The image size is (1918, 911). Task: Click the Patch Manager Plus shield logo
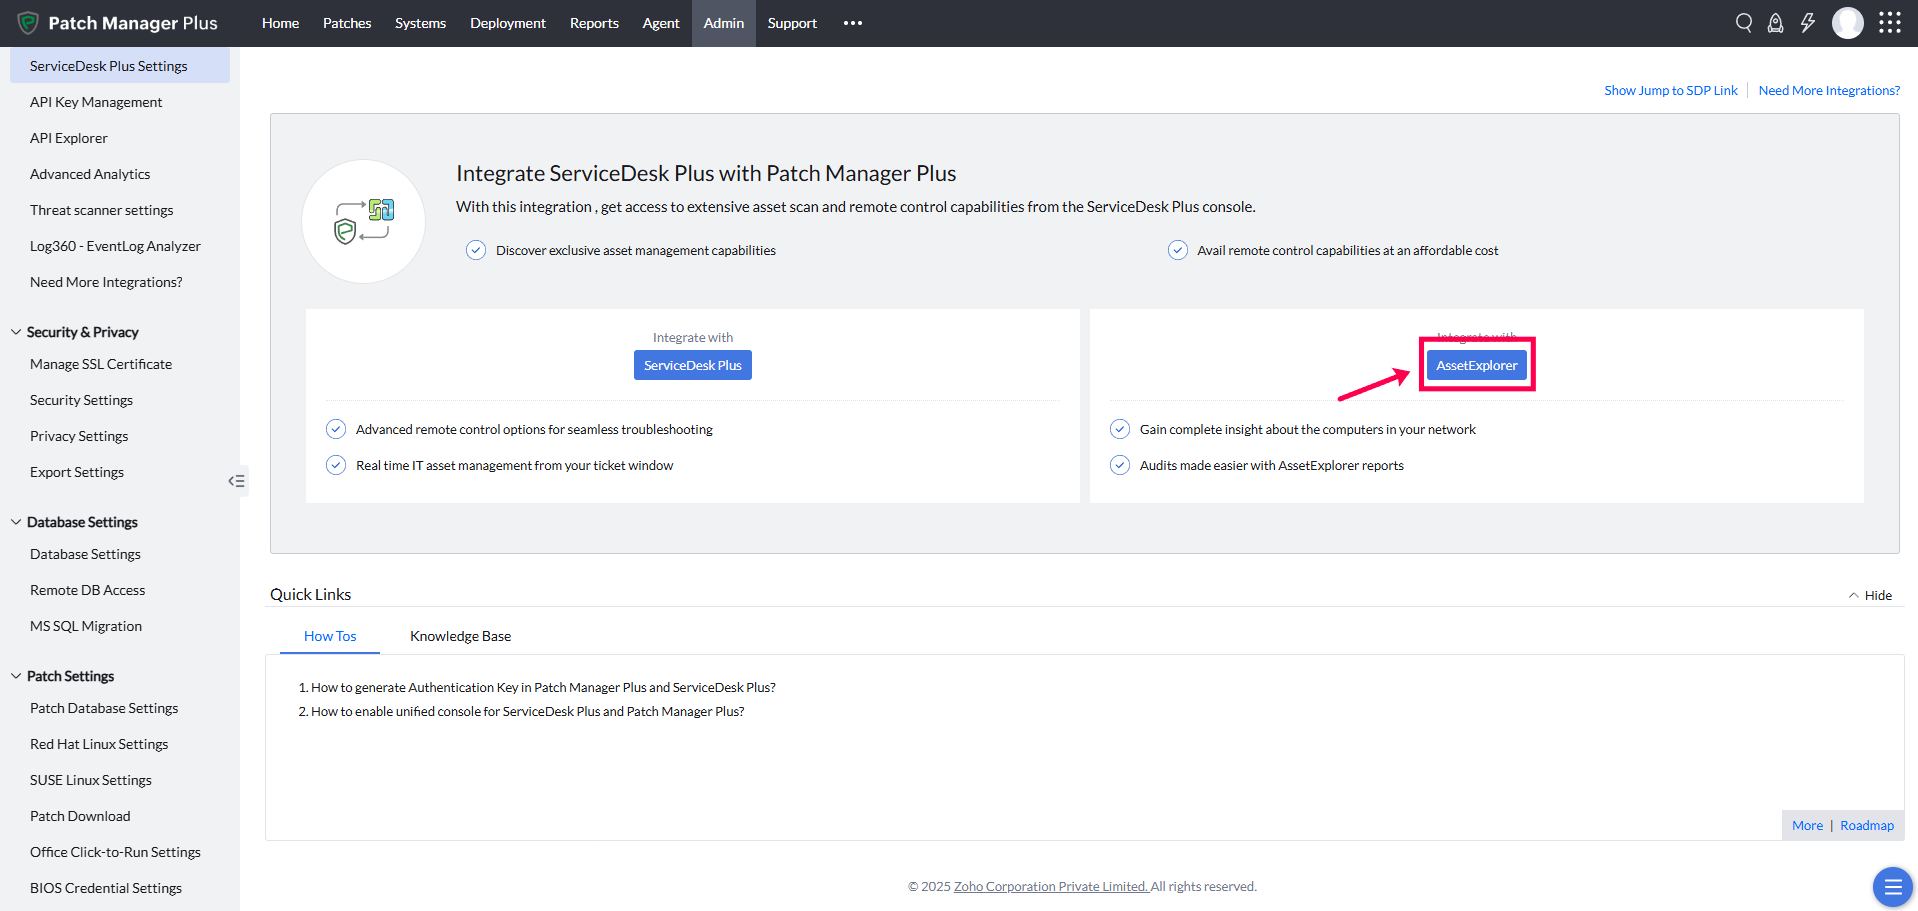tap(28, 23)
